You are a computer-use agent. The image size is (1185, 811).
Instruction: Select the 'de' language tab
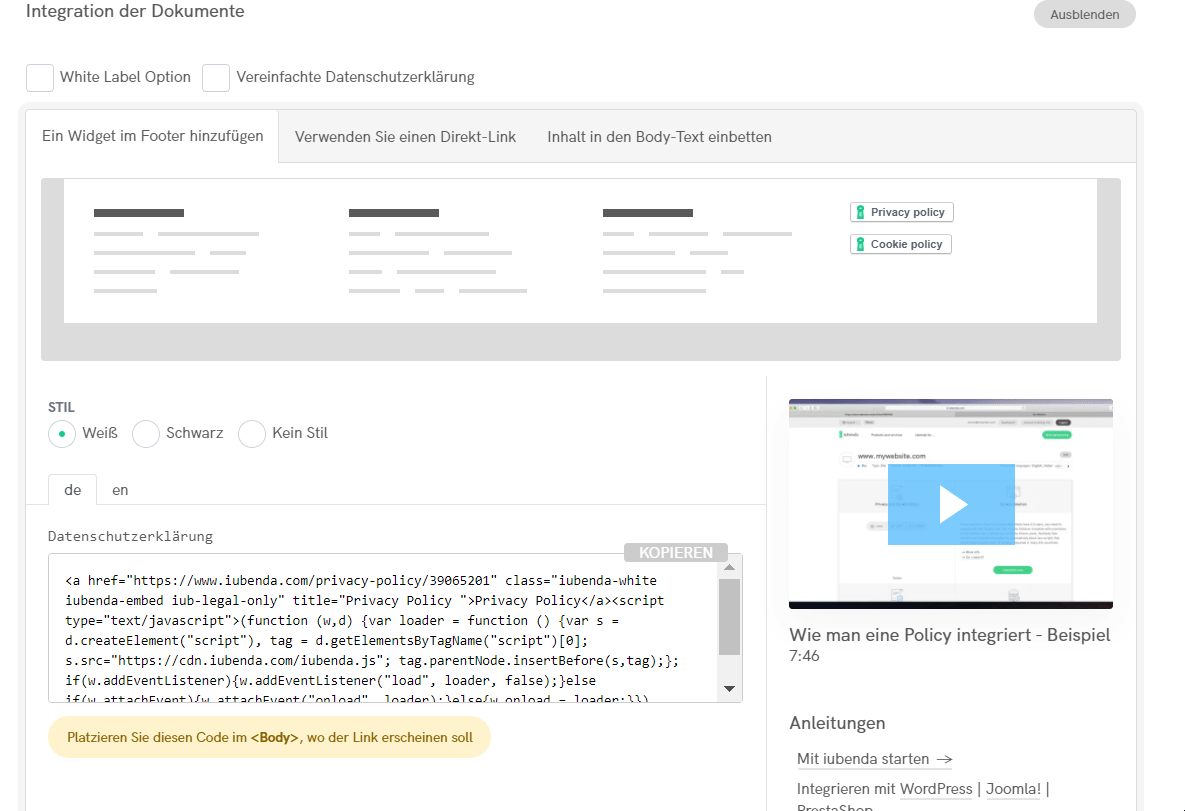click(x=72, y=490)
